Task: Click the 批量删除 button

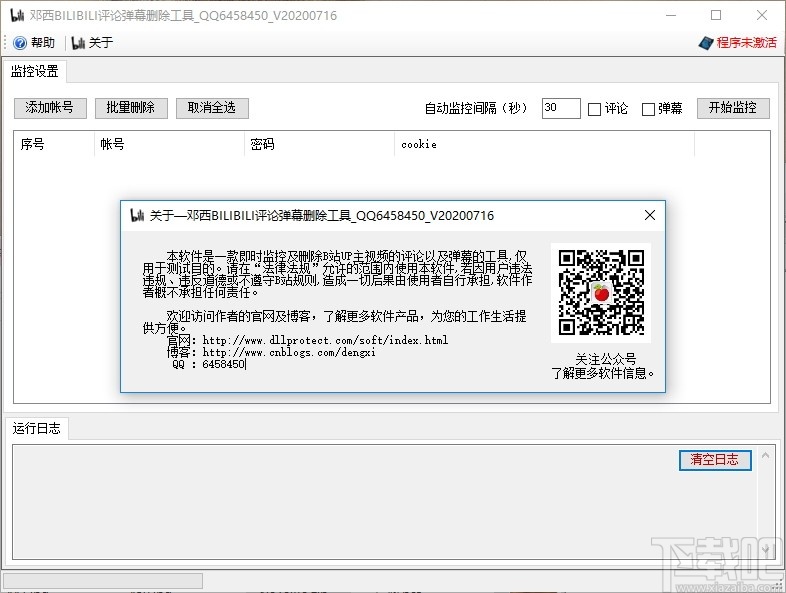Action: [131, 108]
